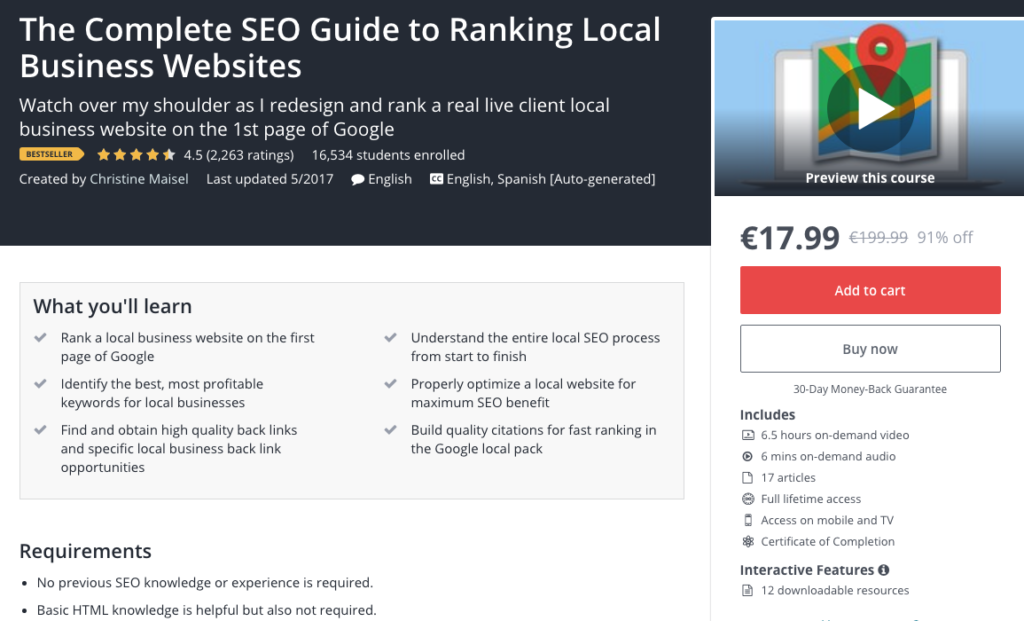Click the Requirements heading
Screen dimensions: 1024x621
click(86, 551)
